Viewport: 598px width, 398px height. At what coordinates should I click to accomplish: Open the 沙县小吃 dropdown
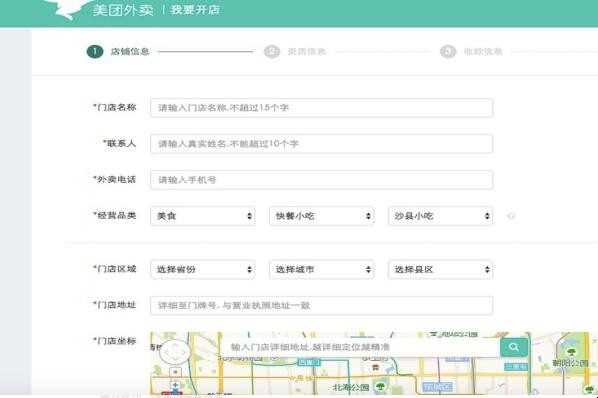click(x=440, y=216)
